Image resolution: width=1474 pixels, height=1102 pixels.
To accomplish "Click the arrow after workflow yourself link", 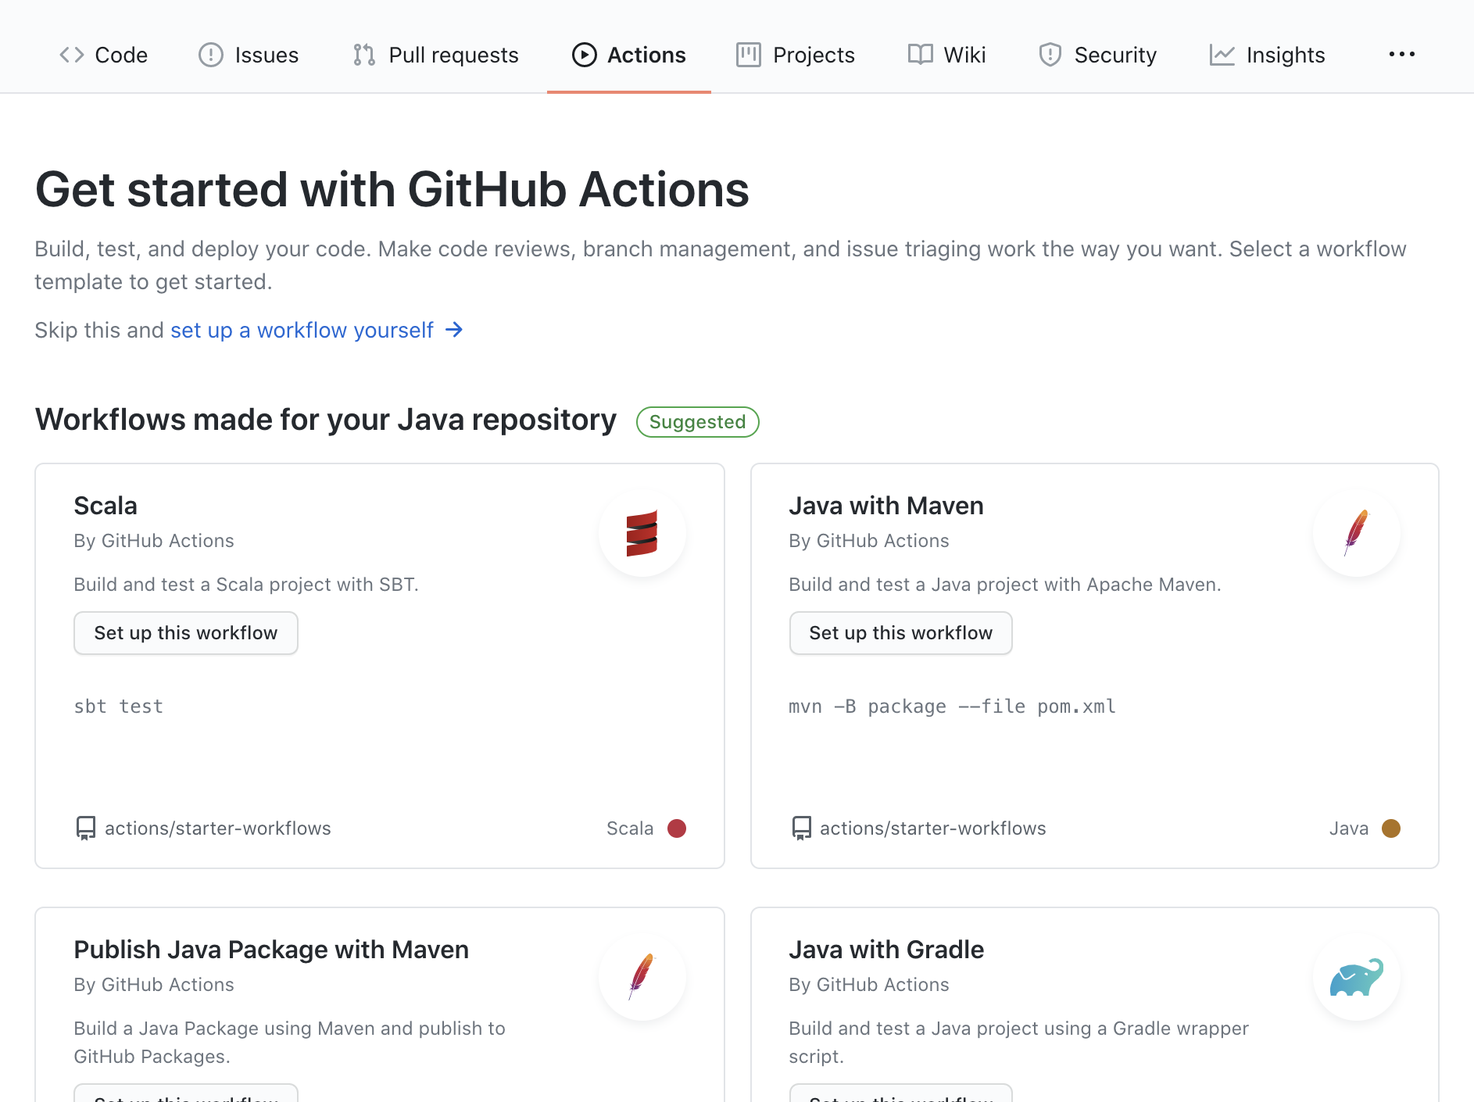I will coord(454,329).
